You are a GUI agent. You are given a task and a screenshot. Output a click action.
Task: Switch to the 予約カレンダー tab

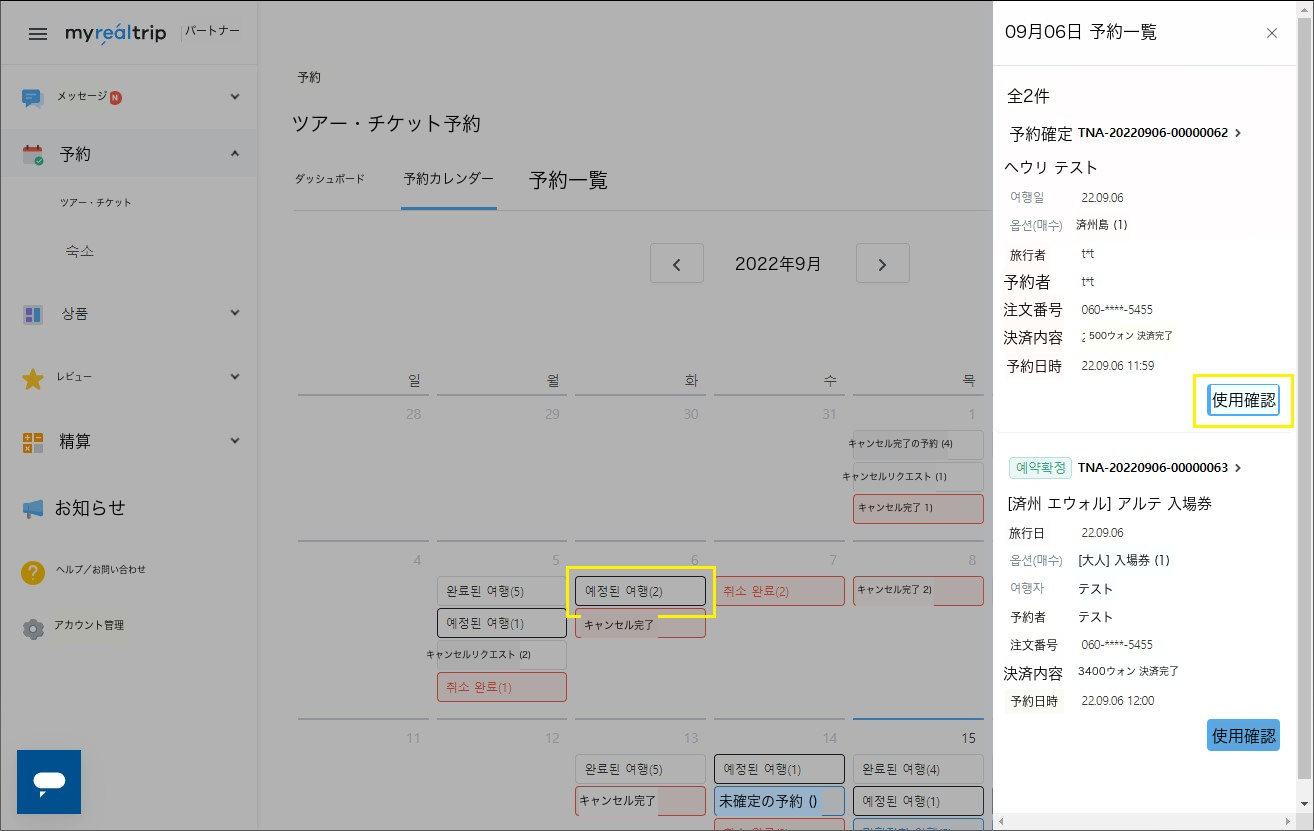(449, 179)
